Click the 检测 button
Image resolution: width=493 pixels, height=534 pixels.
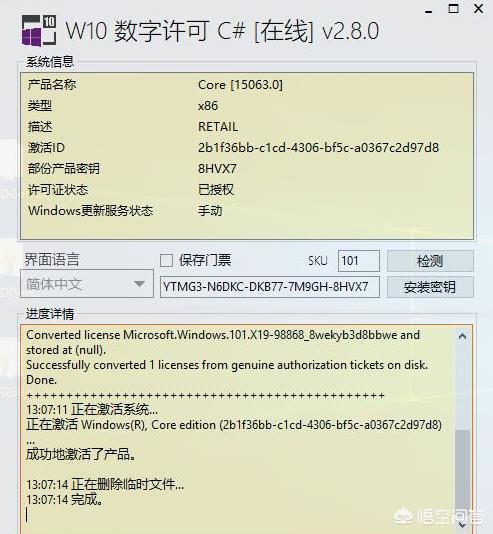coord(430,261)
